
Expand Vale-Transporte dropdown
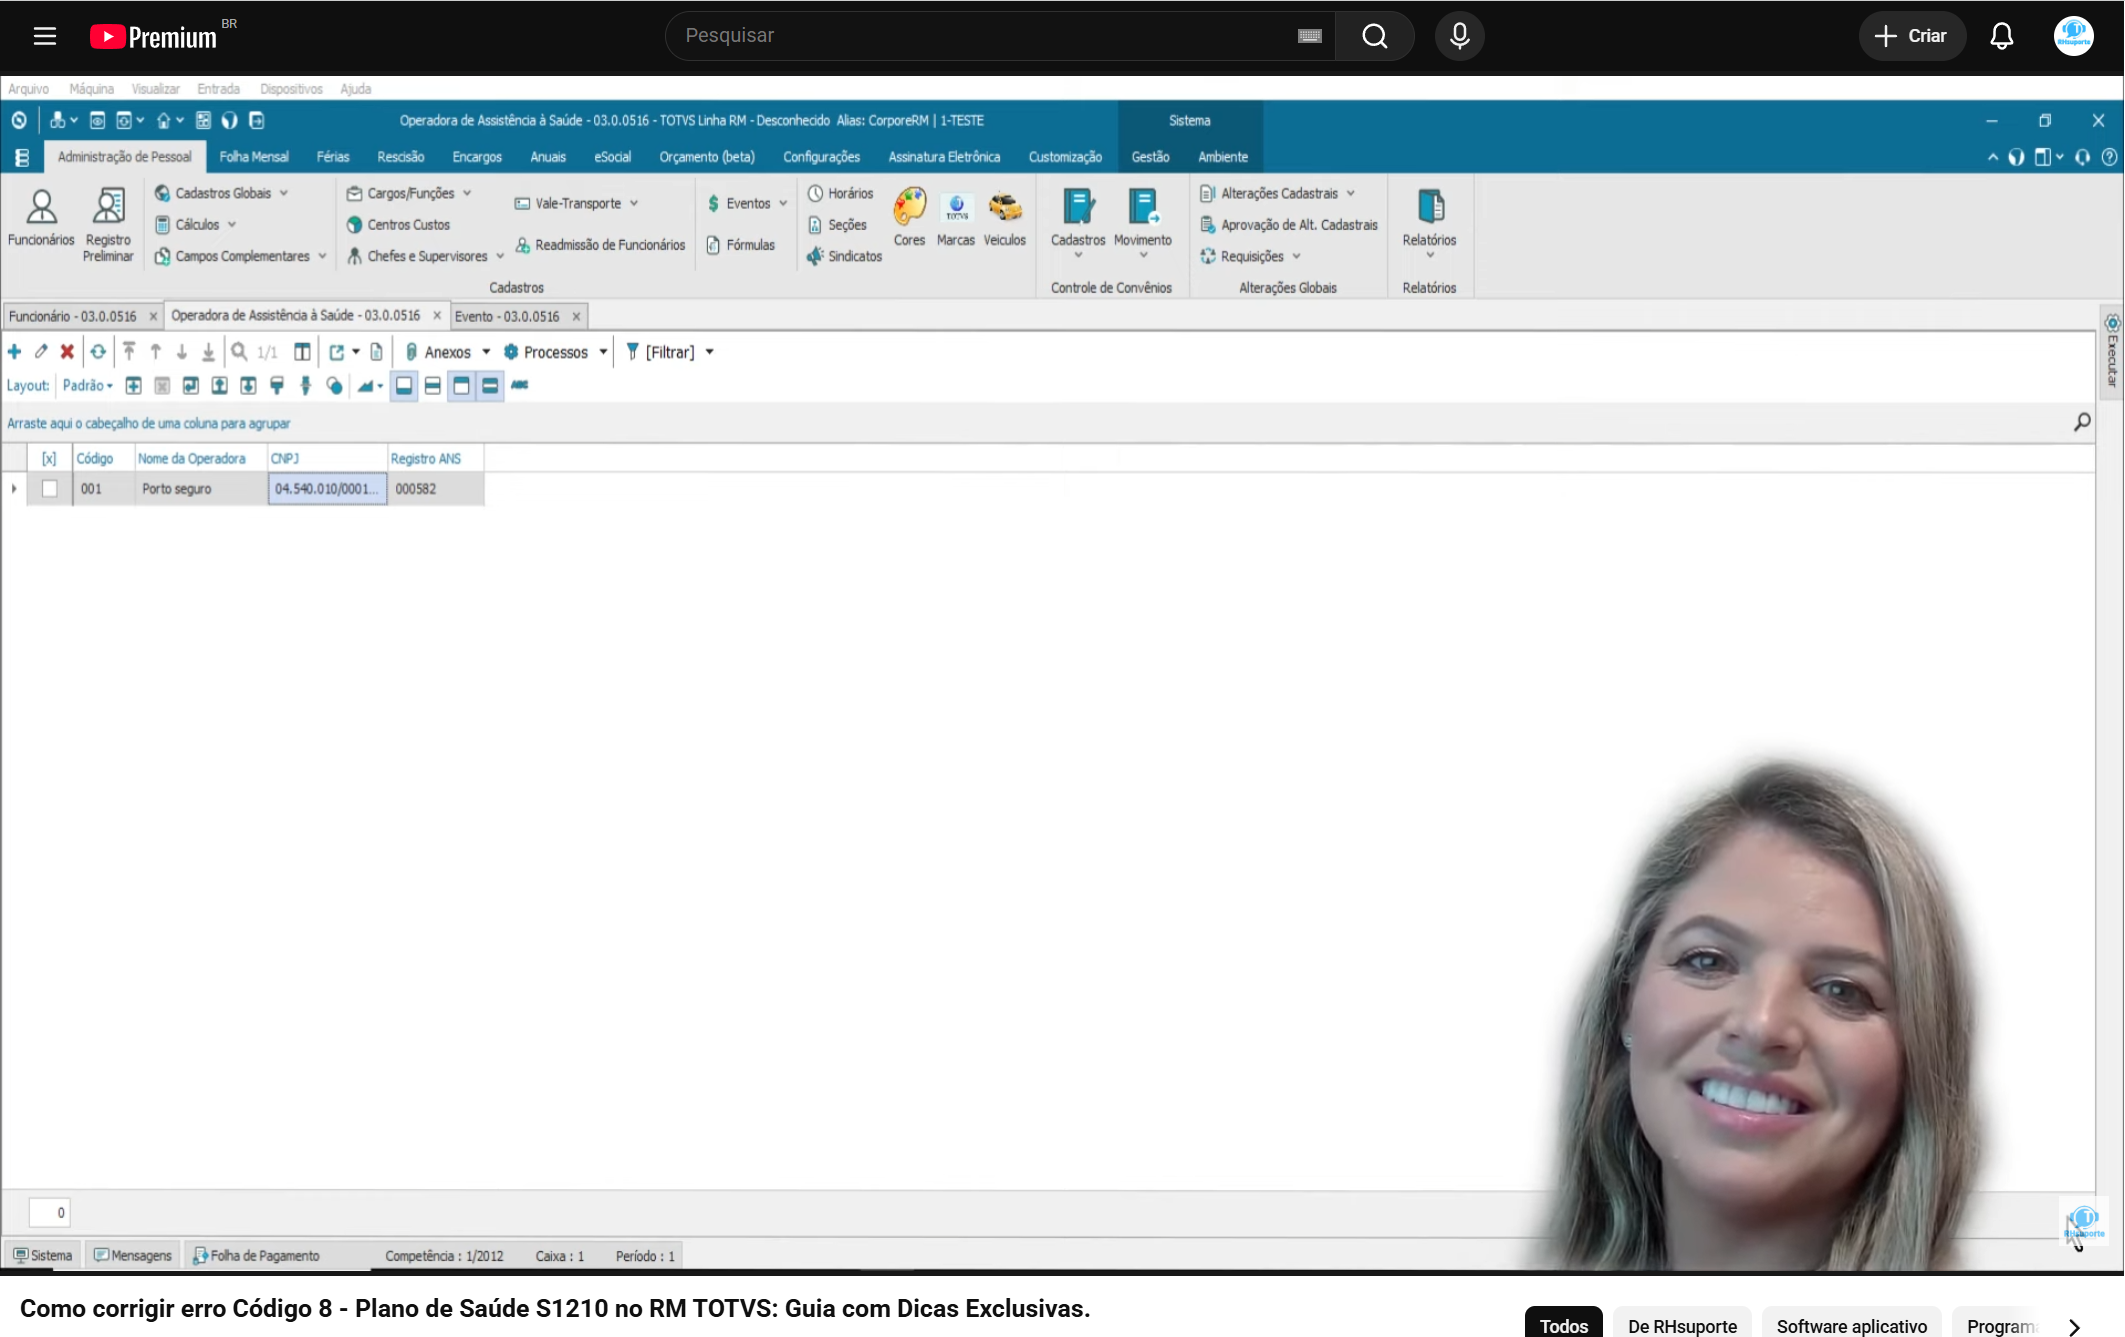tap(634, 203)
